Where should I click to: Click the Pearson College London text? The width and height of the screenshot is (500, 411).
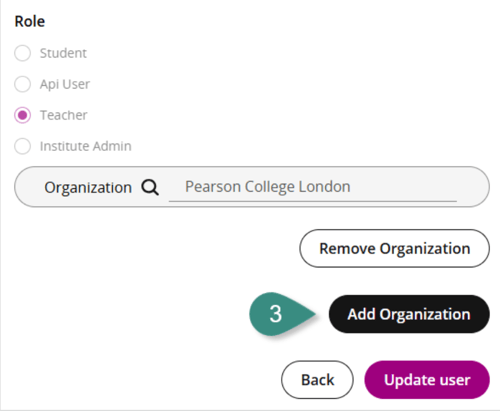pos(268,187)
